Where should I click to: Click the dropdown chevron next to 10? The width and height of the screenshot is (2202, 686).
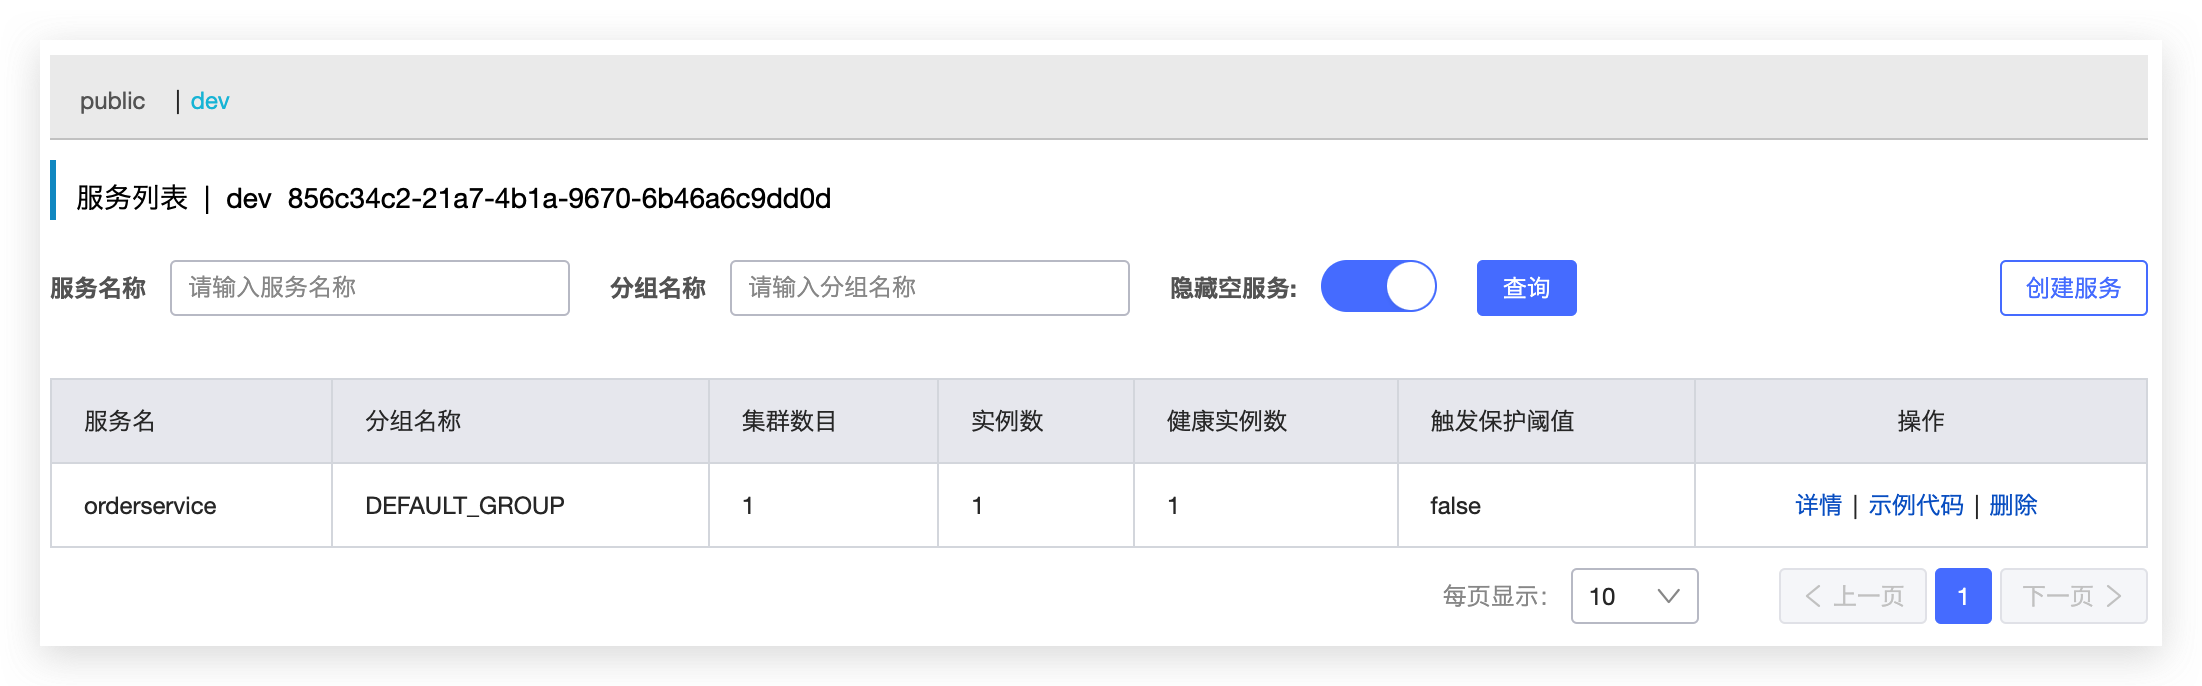coord(1668,596)
